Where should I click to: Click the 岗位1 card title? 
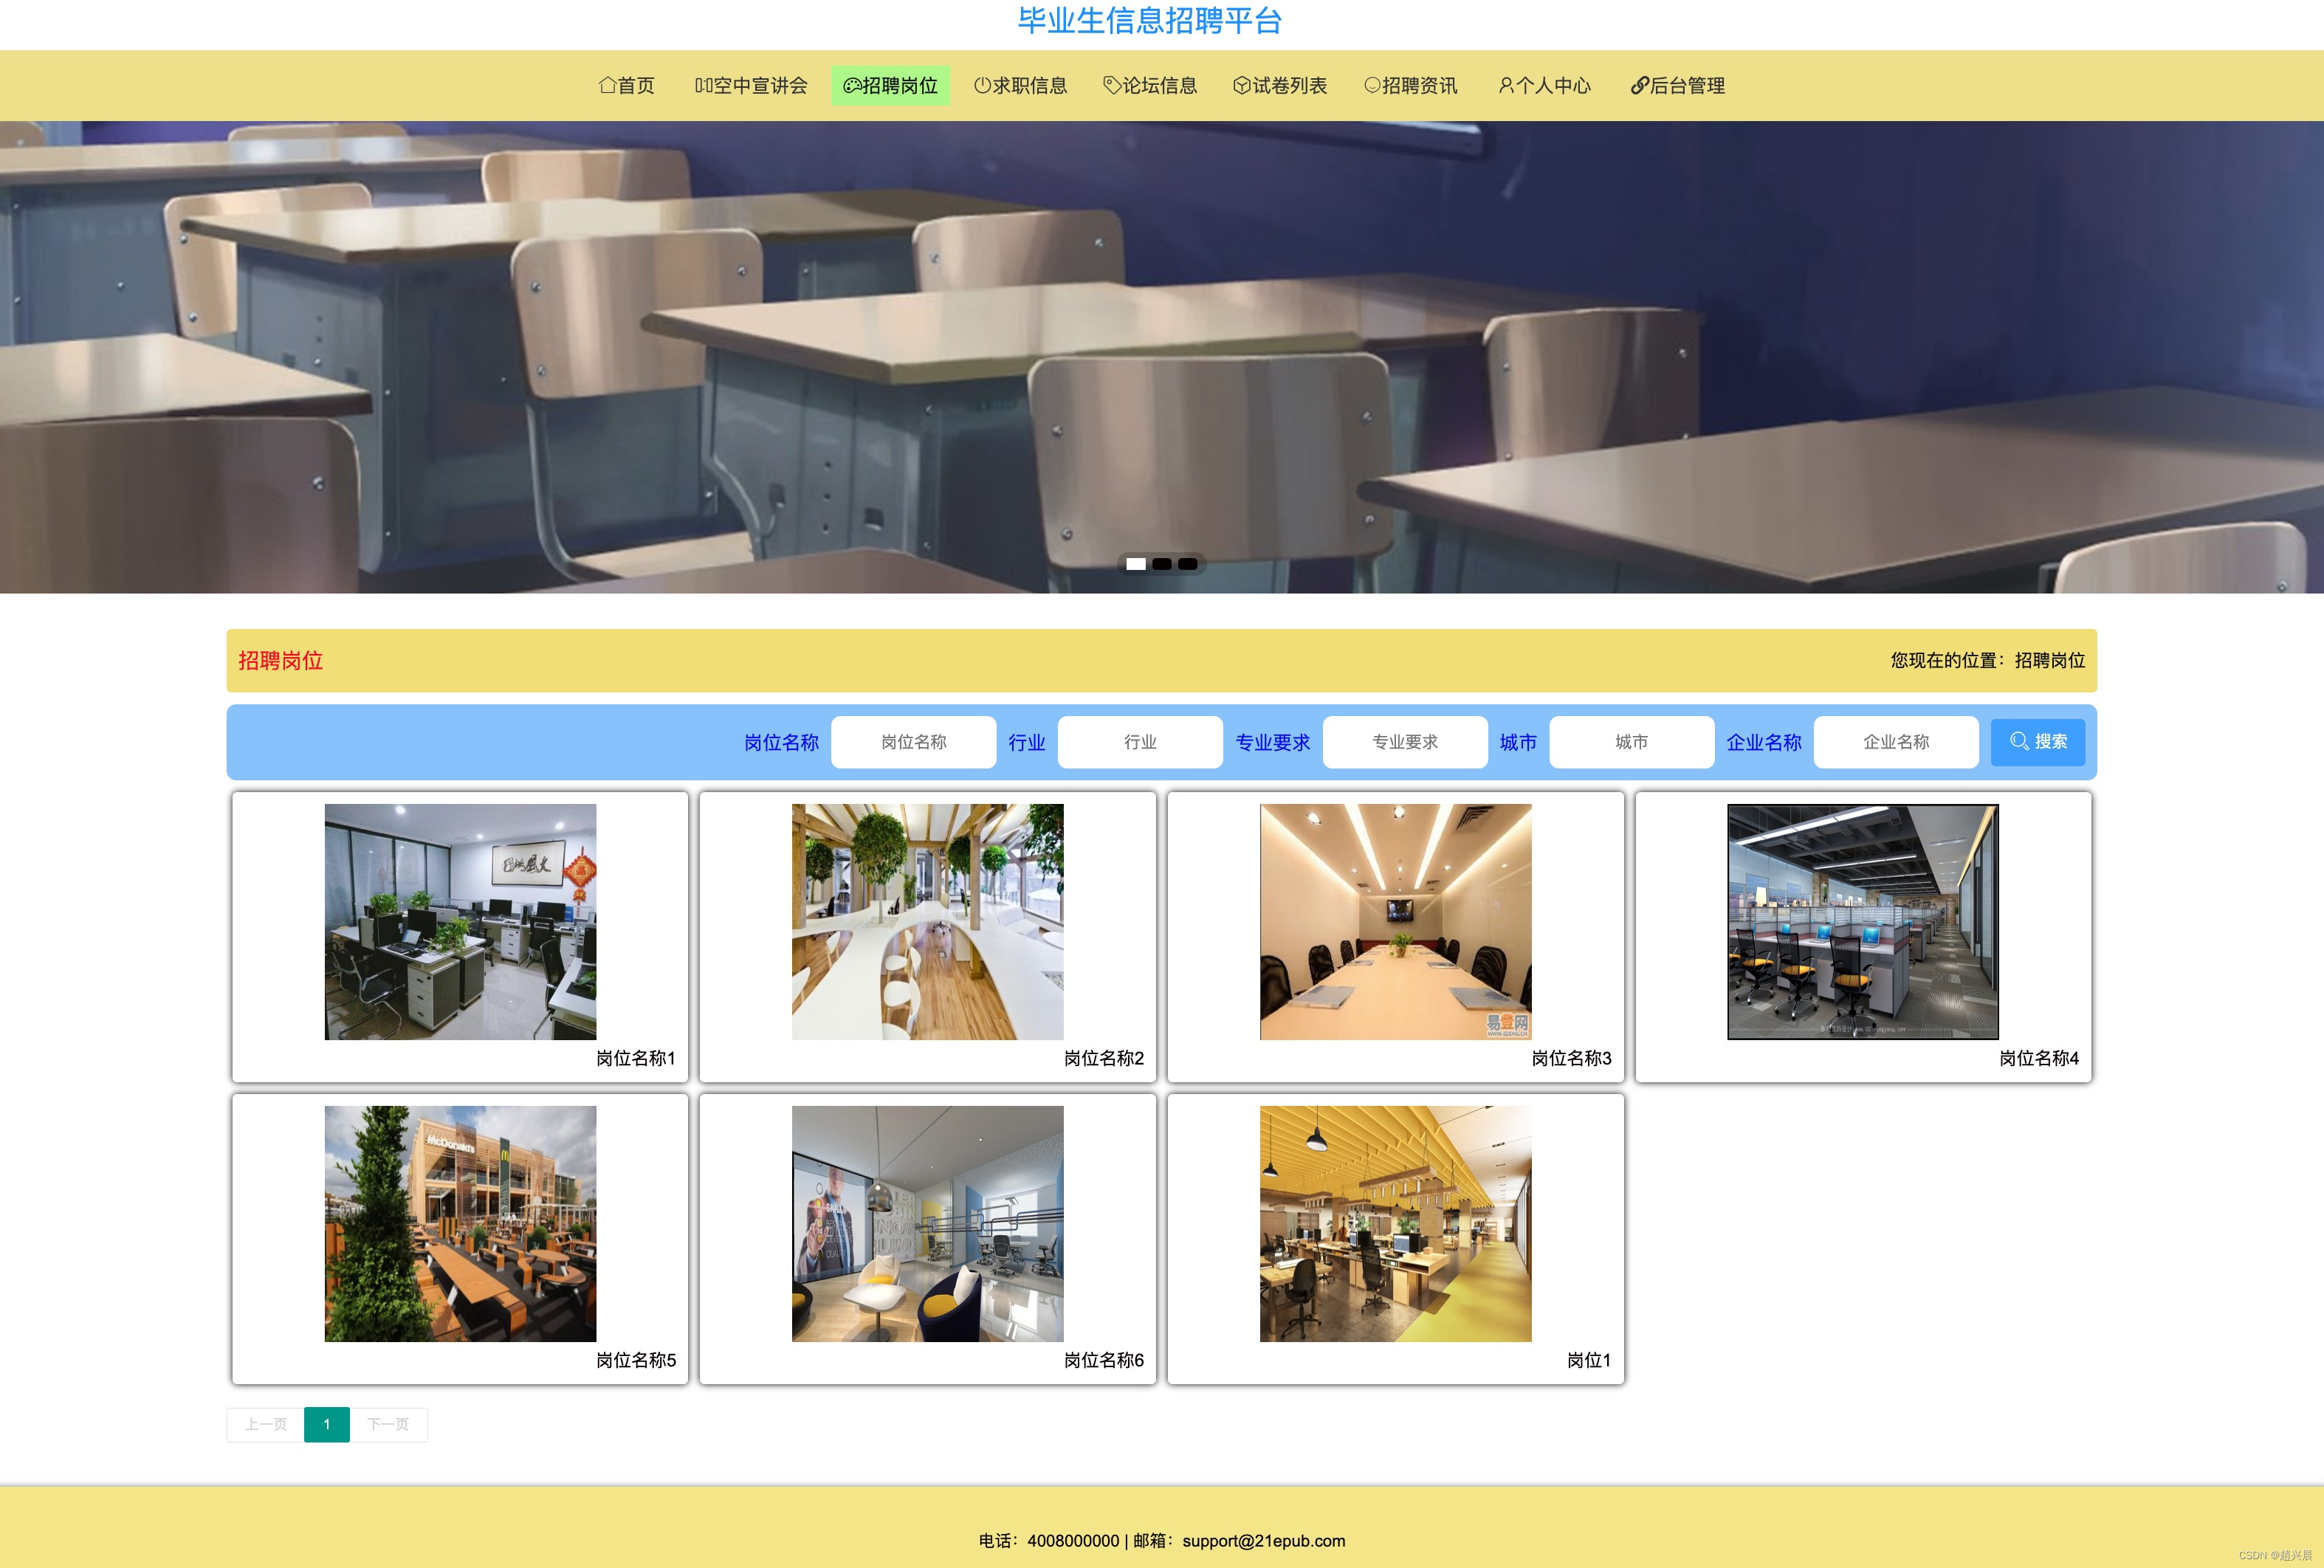1589,1360
